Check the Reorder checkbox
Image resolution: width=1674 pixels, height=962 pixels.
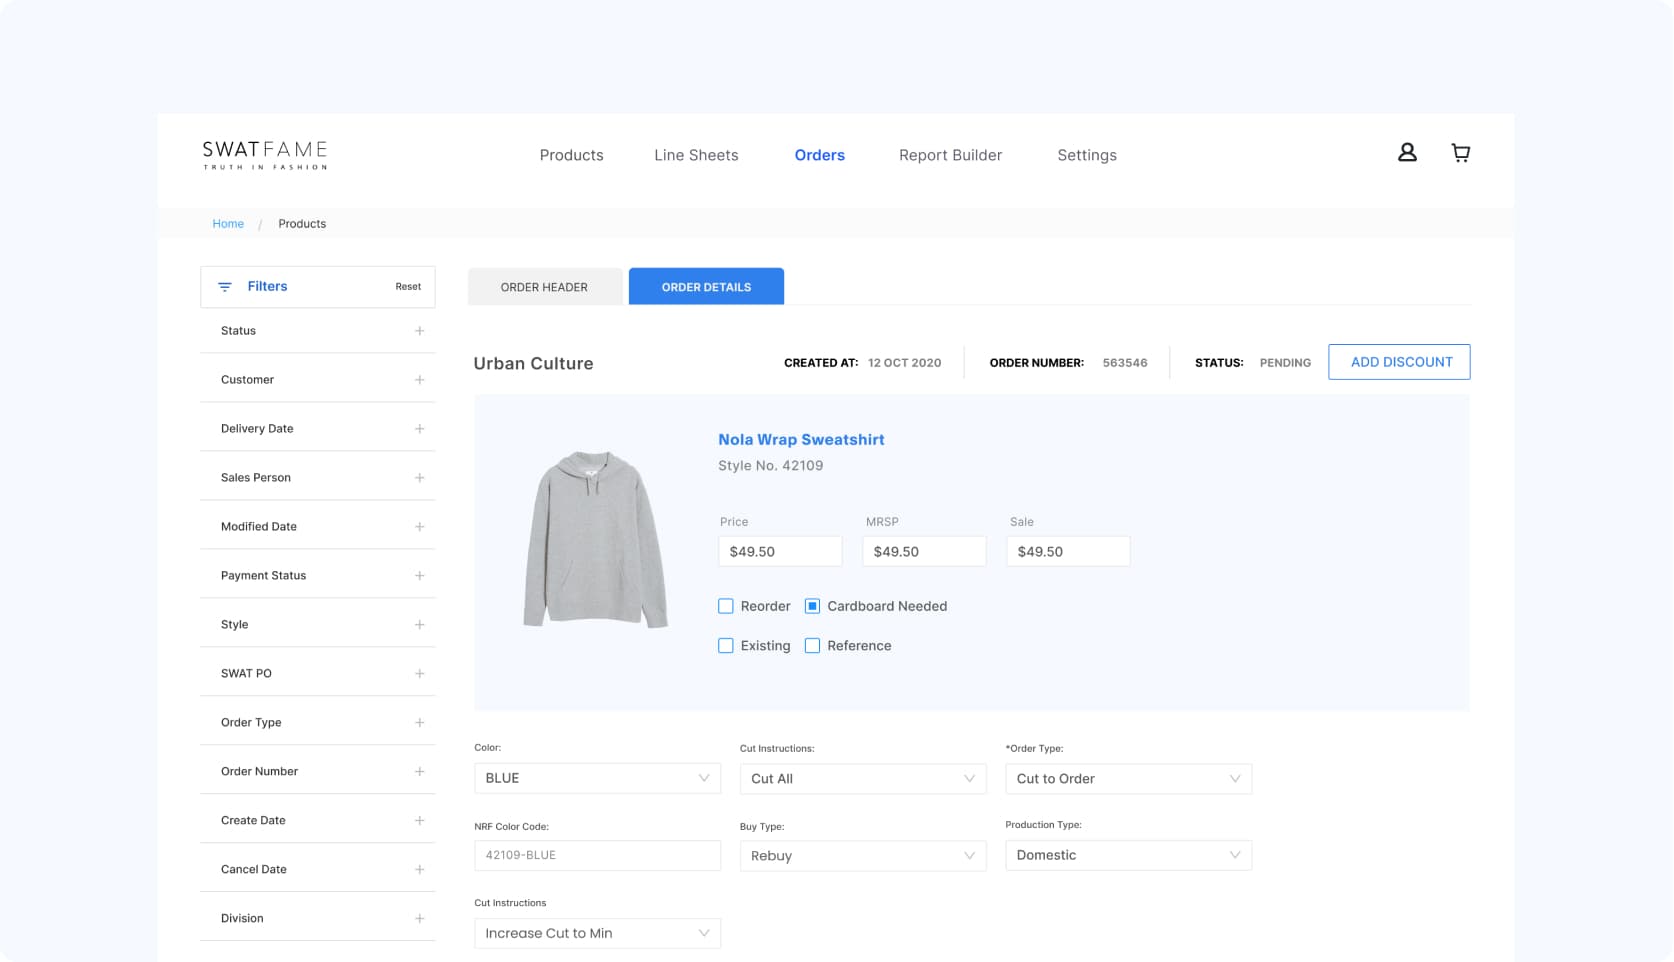(726, 606)
